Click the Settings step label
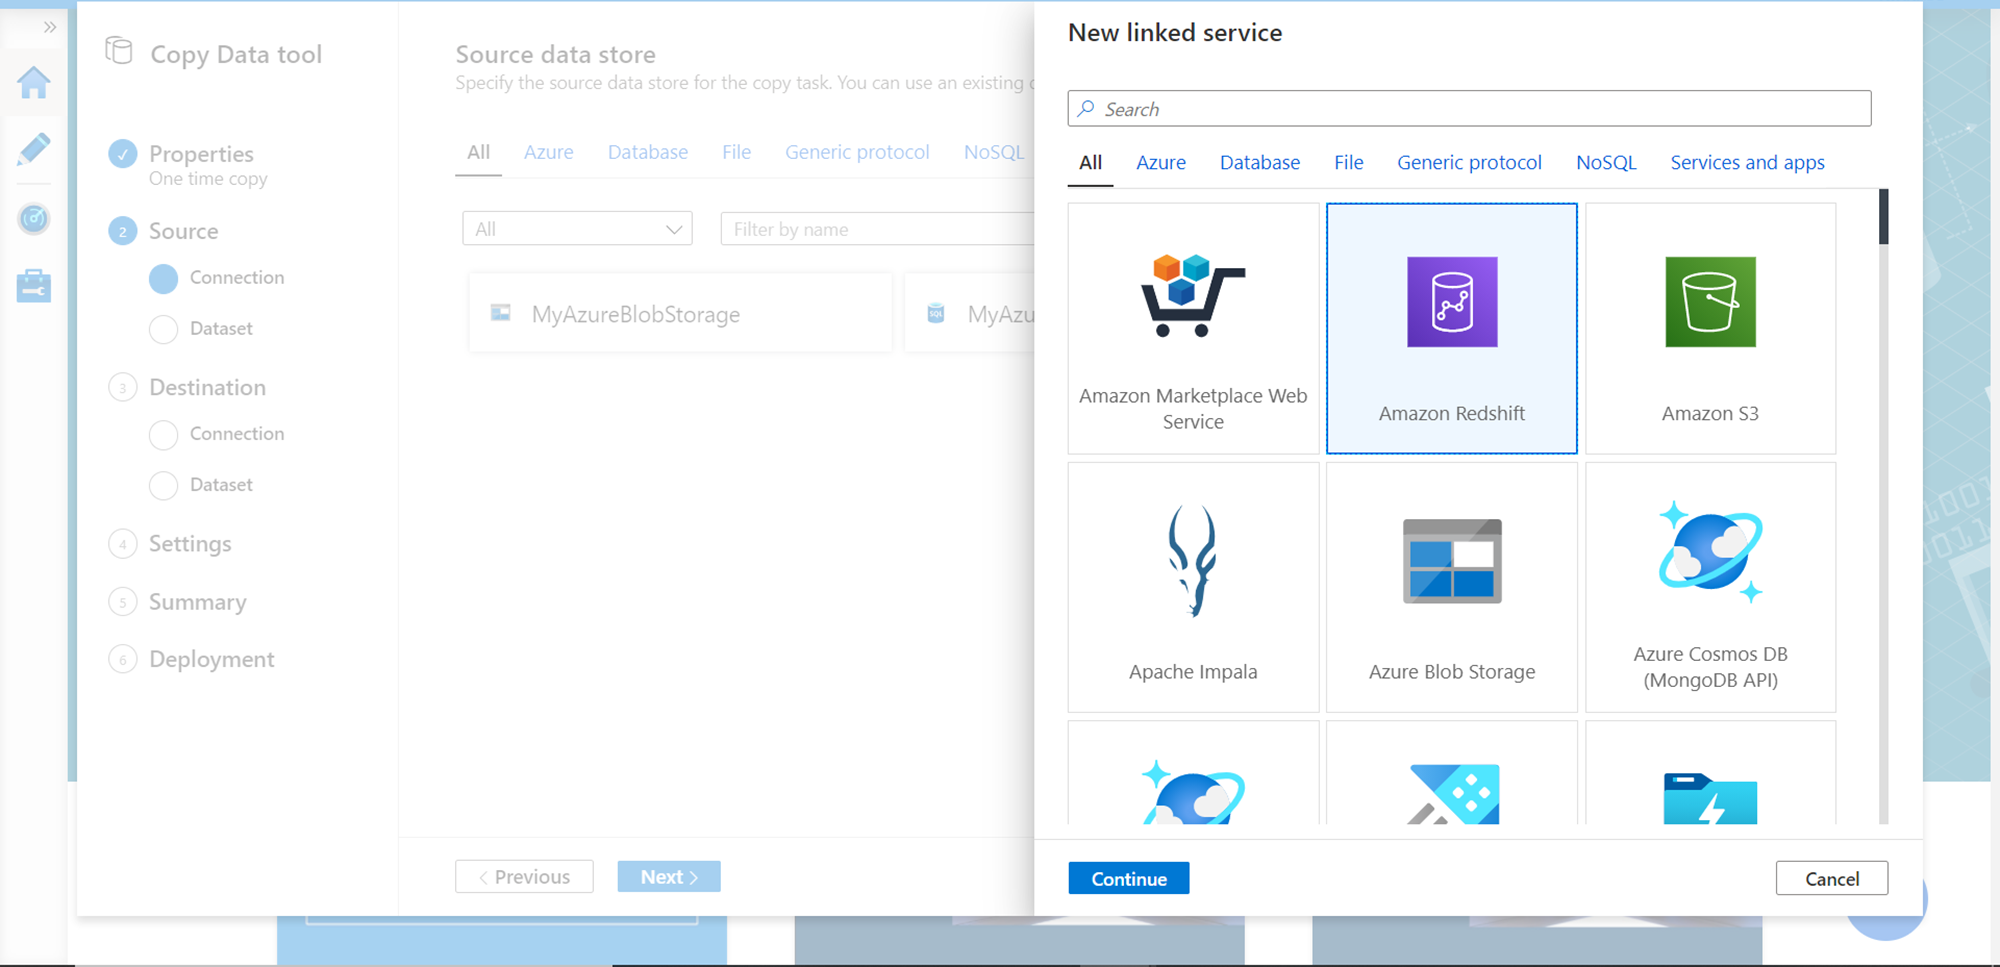 (x=190, y=544)
